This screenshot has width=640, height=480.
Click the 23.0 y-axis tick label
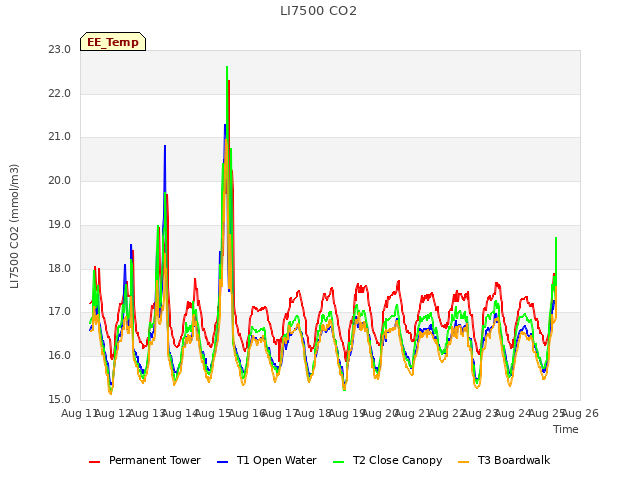(x=60, y=50)
